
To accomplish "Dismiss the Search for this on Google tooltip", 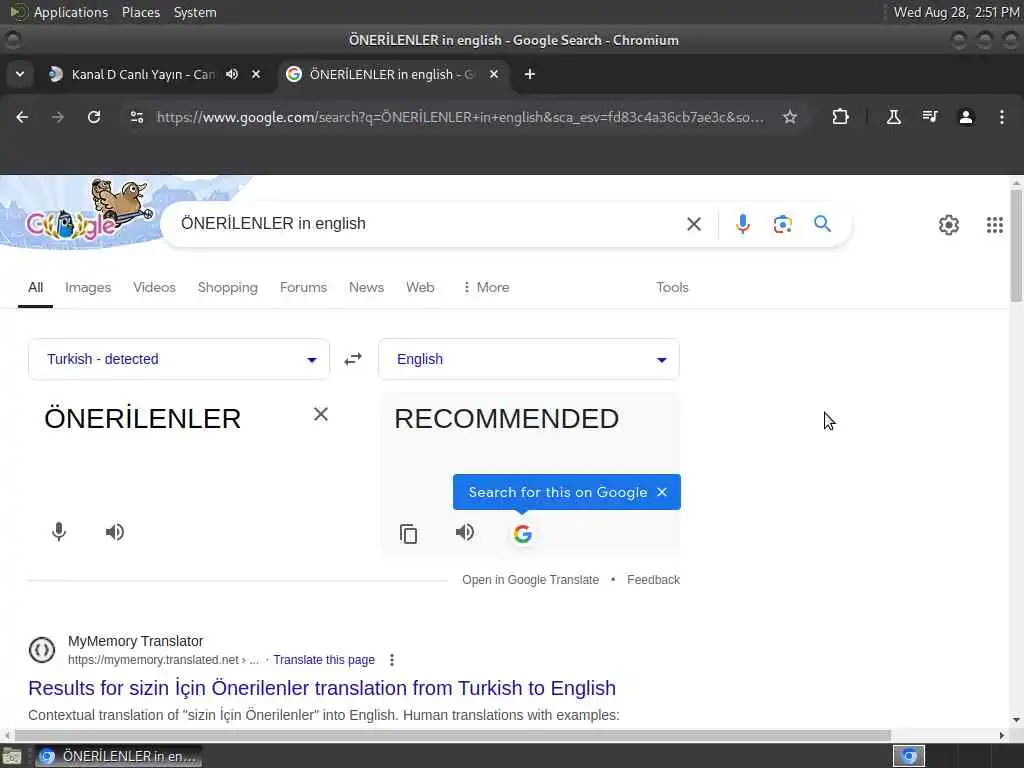I will [662, 492].
